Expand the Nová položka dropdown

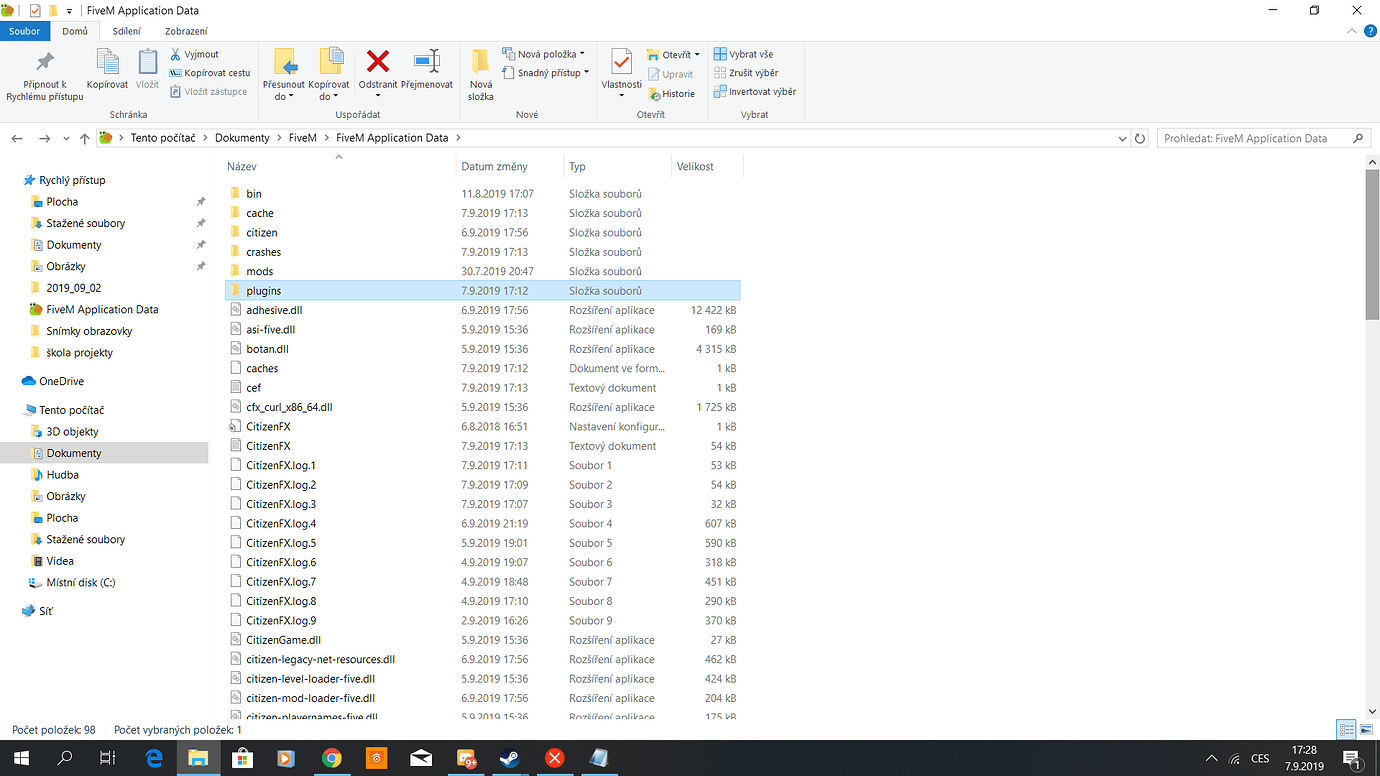tap(582, 54)
